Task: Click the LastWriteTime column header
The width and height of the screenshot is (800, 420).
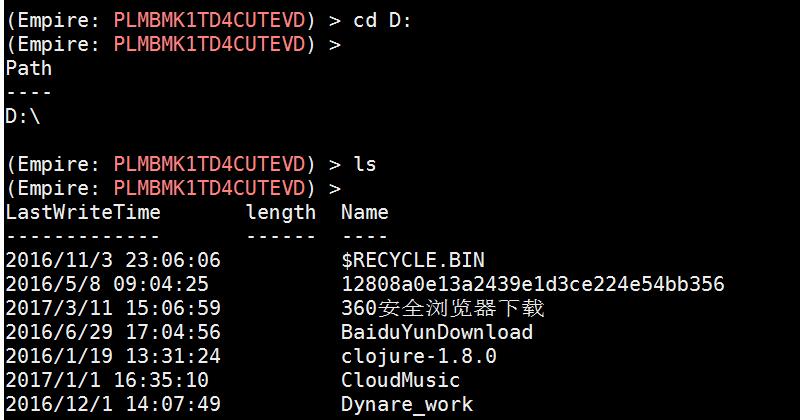Action: pyautogui.click(x=83, y=212)
